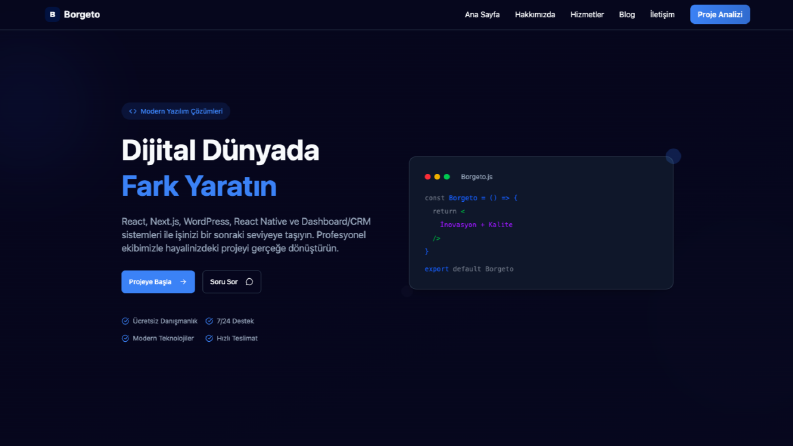Click the check icon beside Modern Teknolojiler
The image size is (793, 446).
(125, 338)
